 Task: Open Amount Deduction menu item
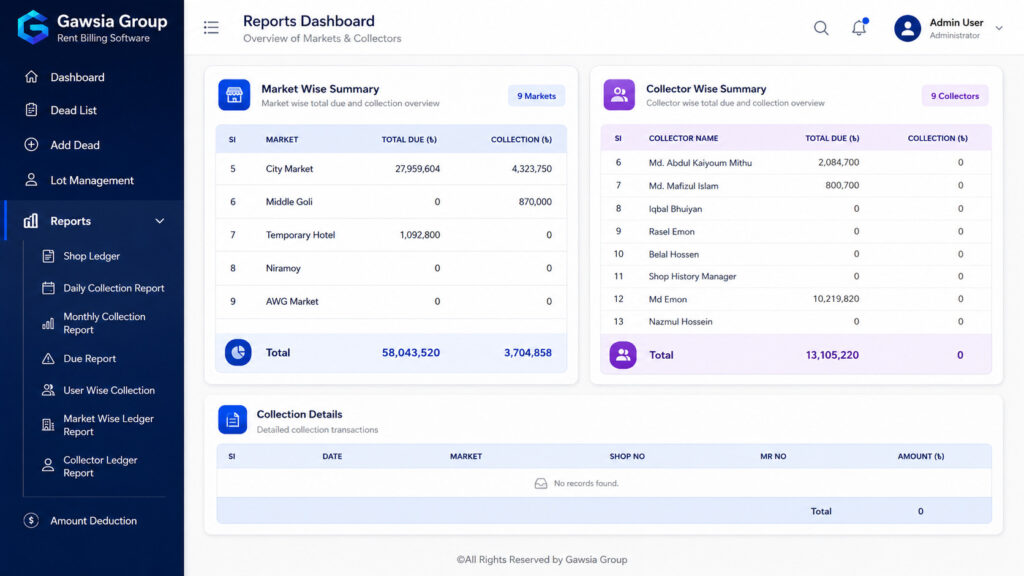tap(92, 520)
